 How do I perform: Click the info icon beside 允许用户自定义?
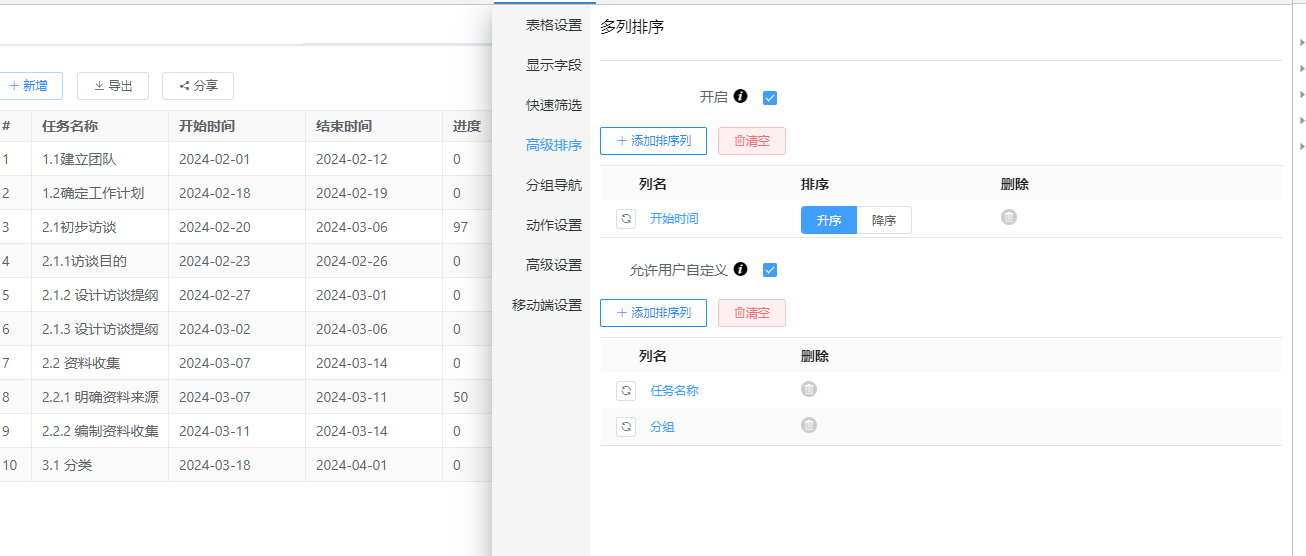tap(740, 269)
